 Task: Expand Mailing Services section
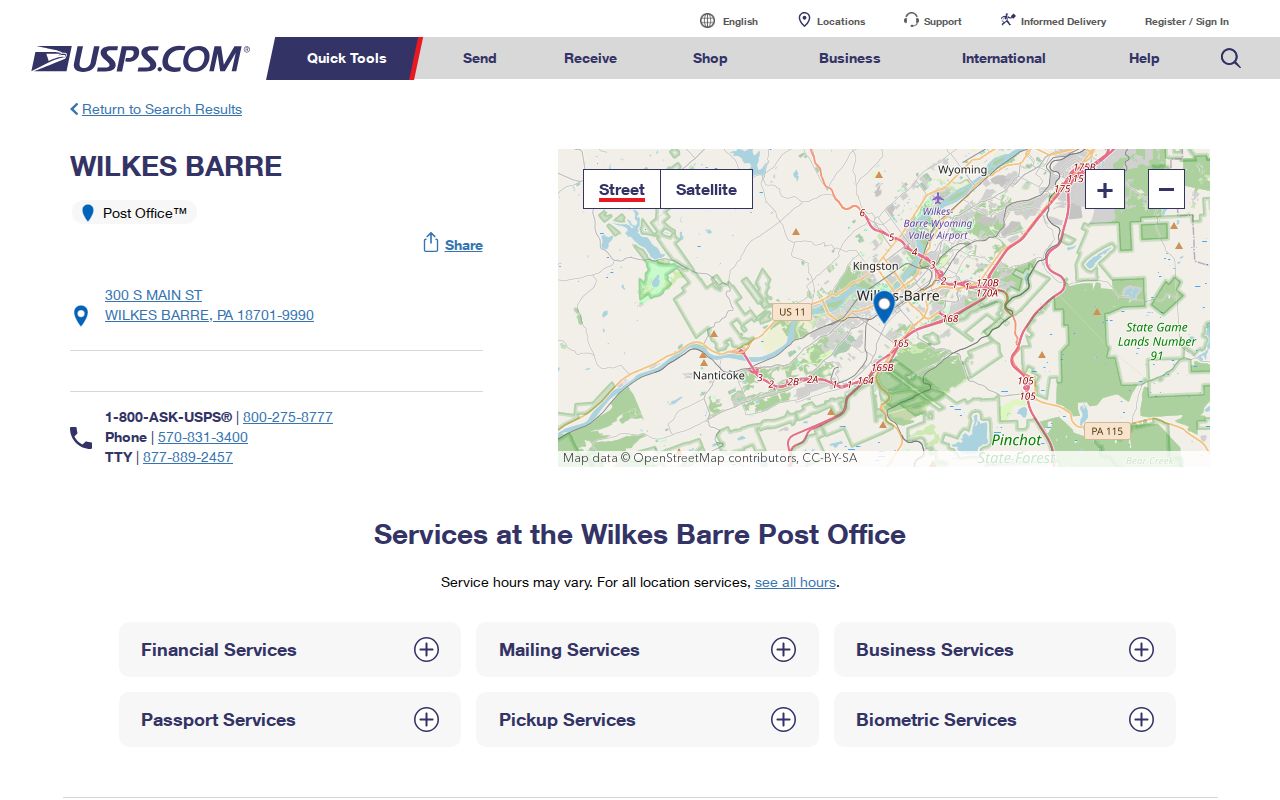click(x=647, y=650)
